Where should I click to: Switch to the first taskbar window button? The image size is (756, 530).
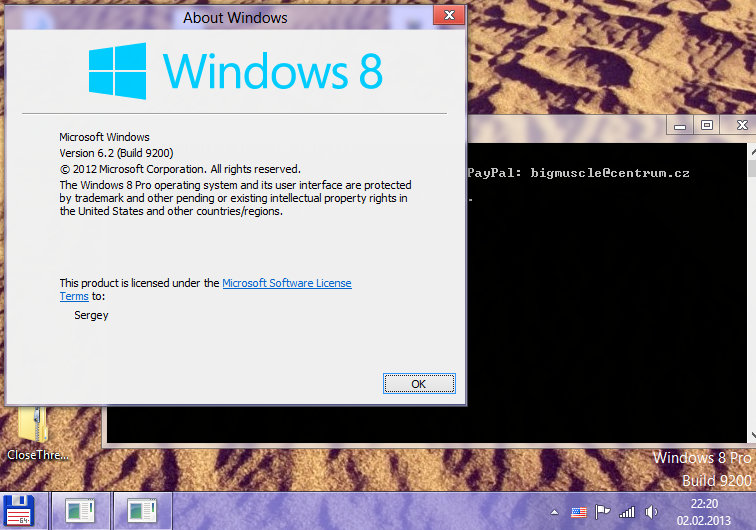(79, 510)
